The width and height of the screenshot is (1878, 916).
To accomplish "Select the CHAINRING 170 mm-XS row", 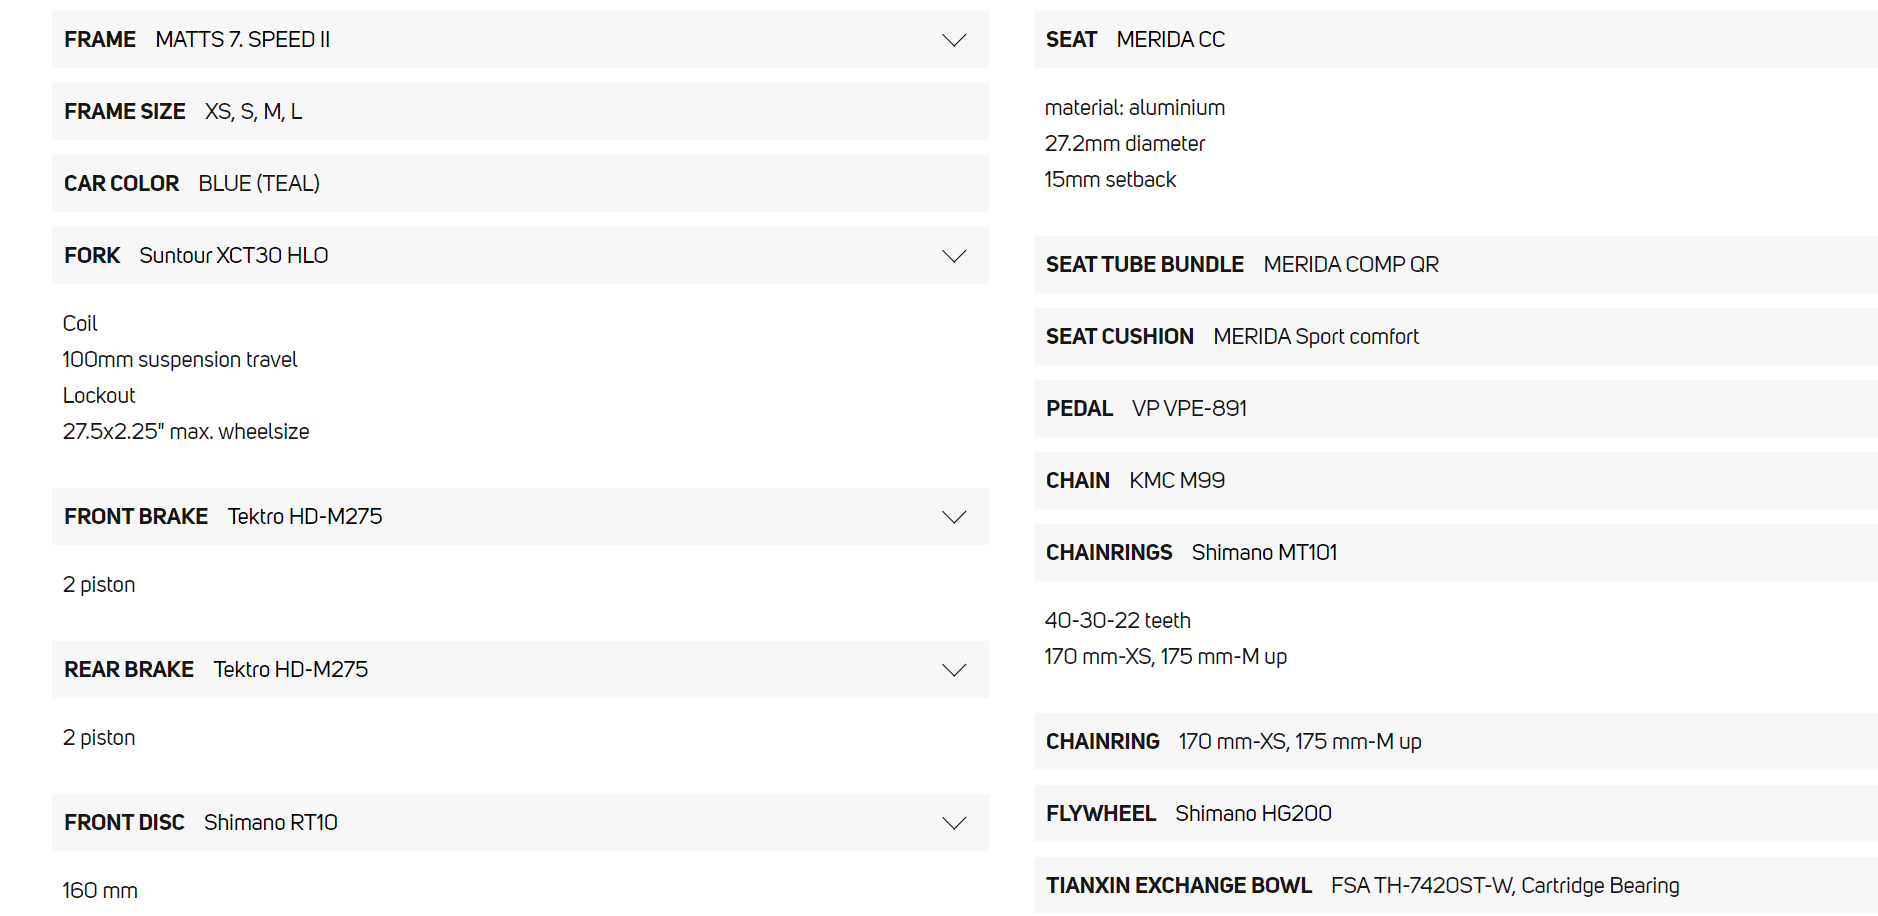I will (x=1455, y=742).
